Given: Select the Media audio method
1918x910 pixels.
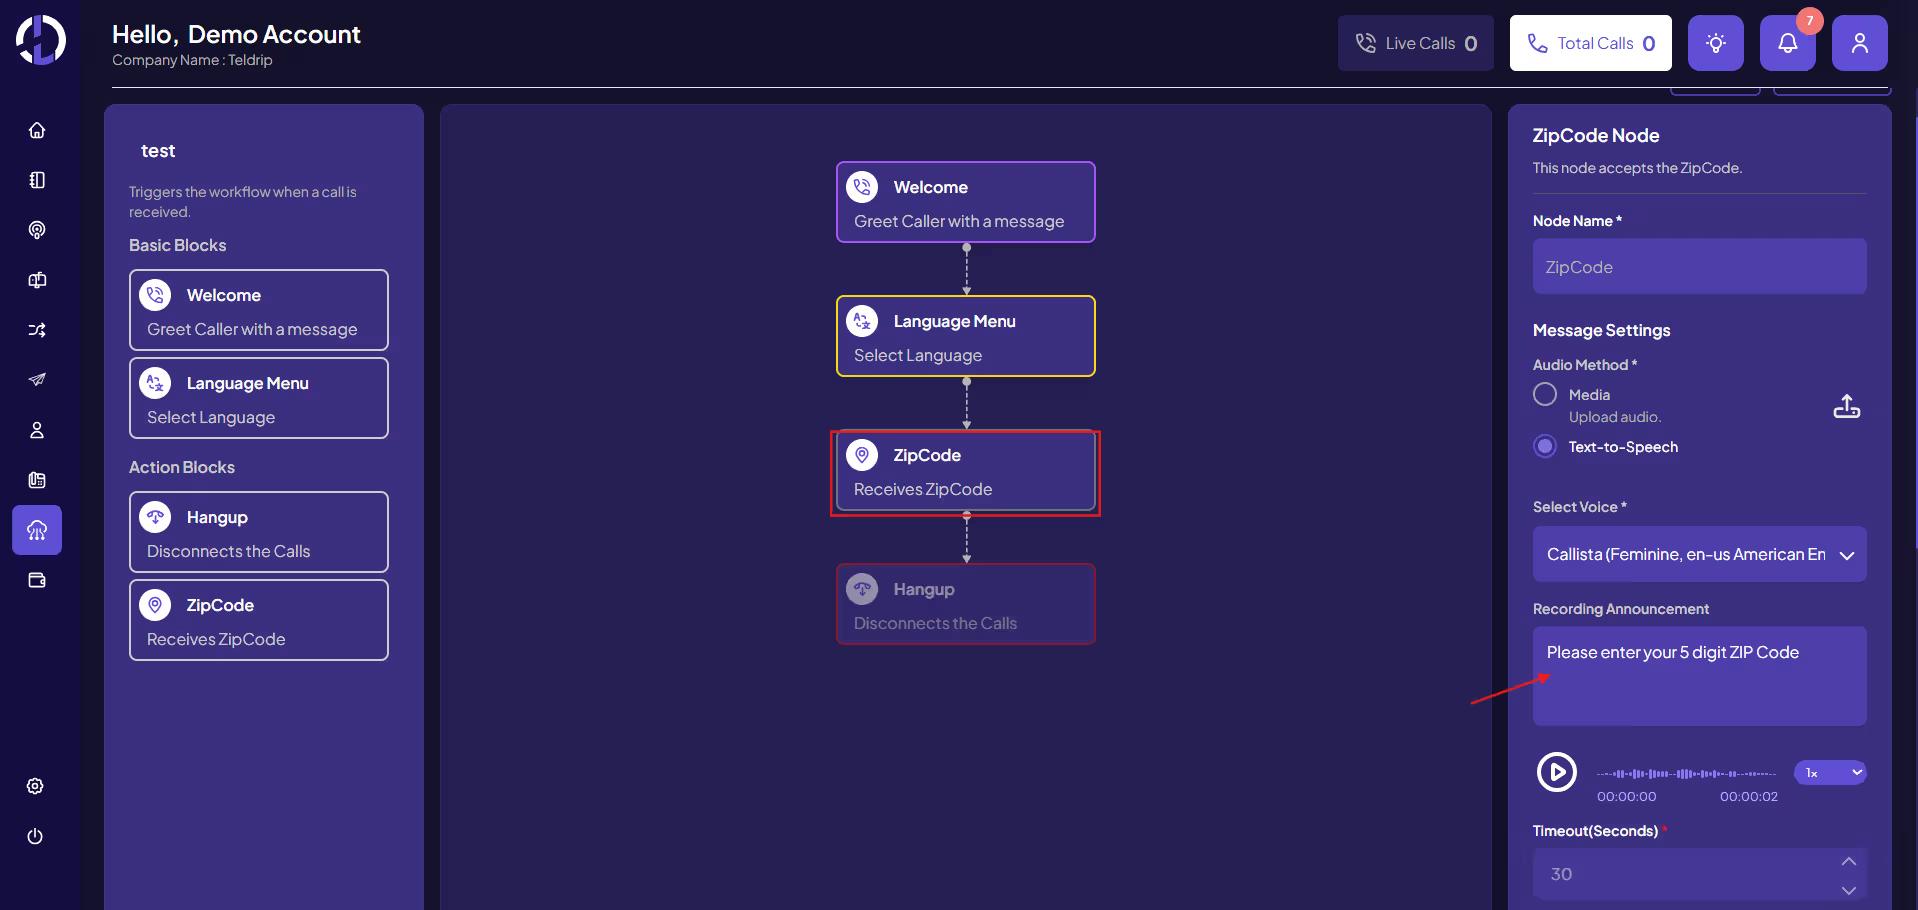Looking at the screenshot, I should [x=1545, y=394].
